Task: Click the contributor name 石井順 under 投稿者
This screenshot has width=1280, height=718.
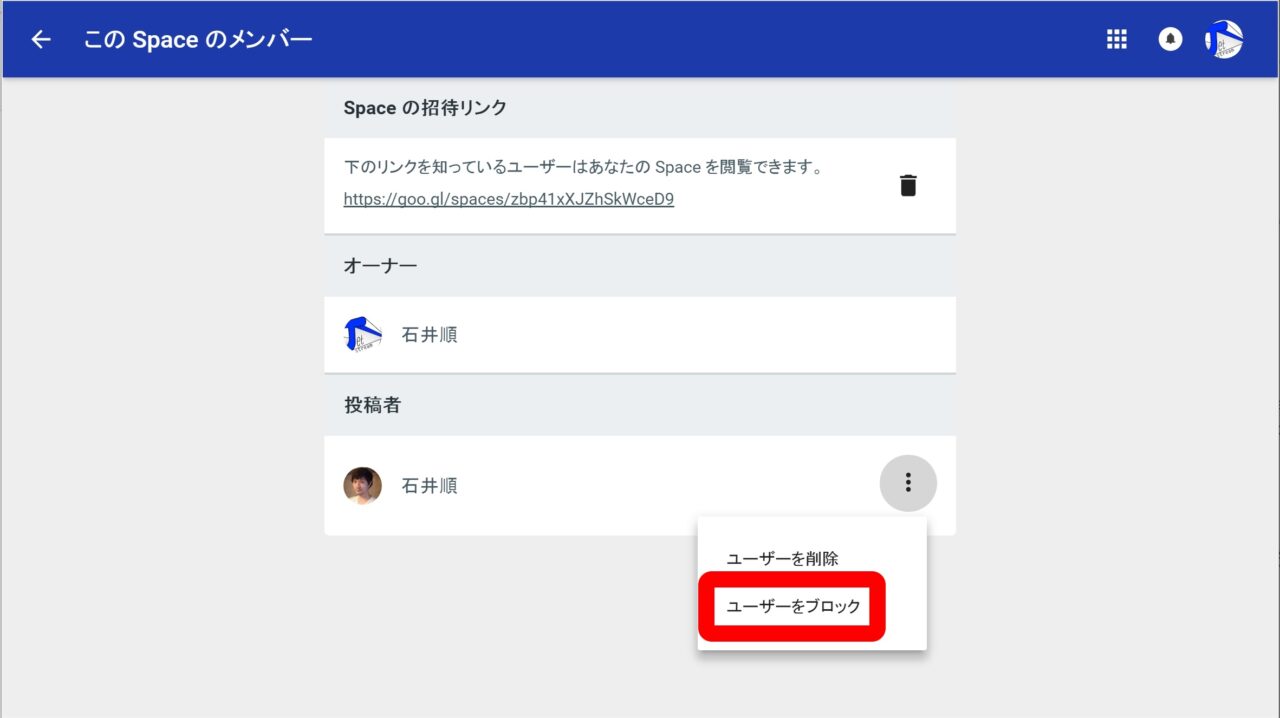Action: coord(429,486)
